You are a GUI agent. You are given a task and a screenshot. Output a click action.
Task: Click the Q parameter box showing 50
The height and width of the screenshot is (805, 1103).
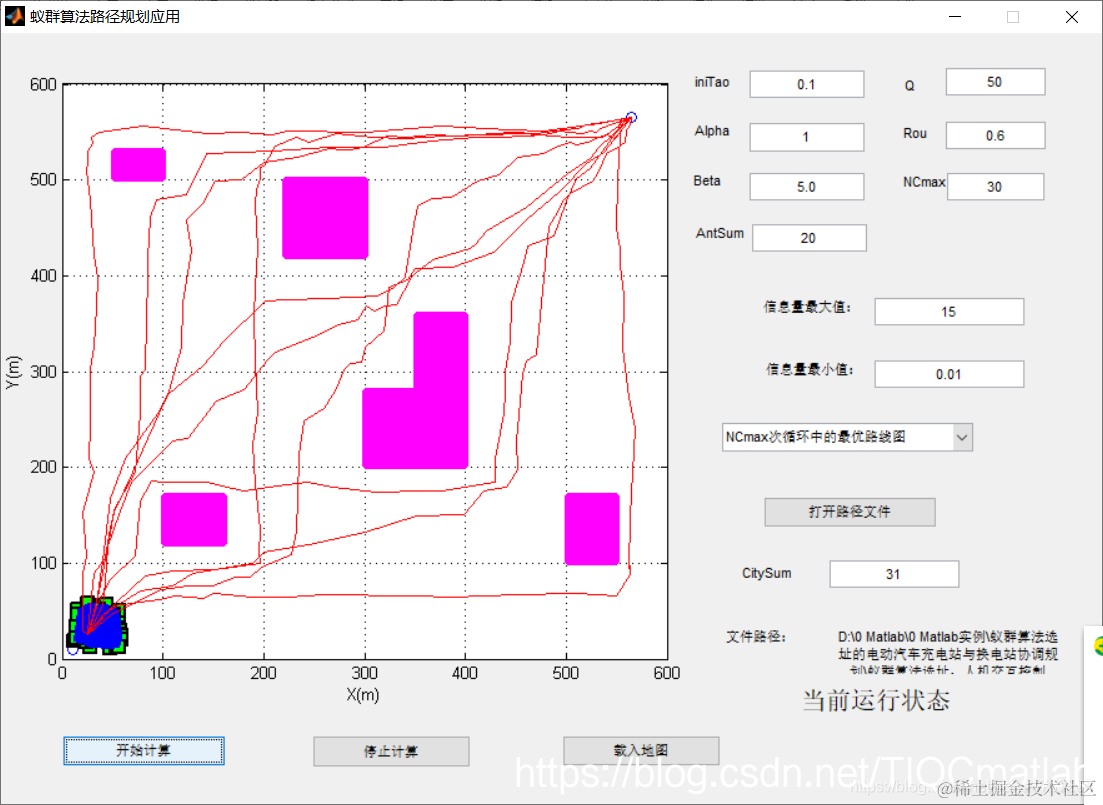994,81
